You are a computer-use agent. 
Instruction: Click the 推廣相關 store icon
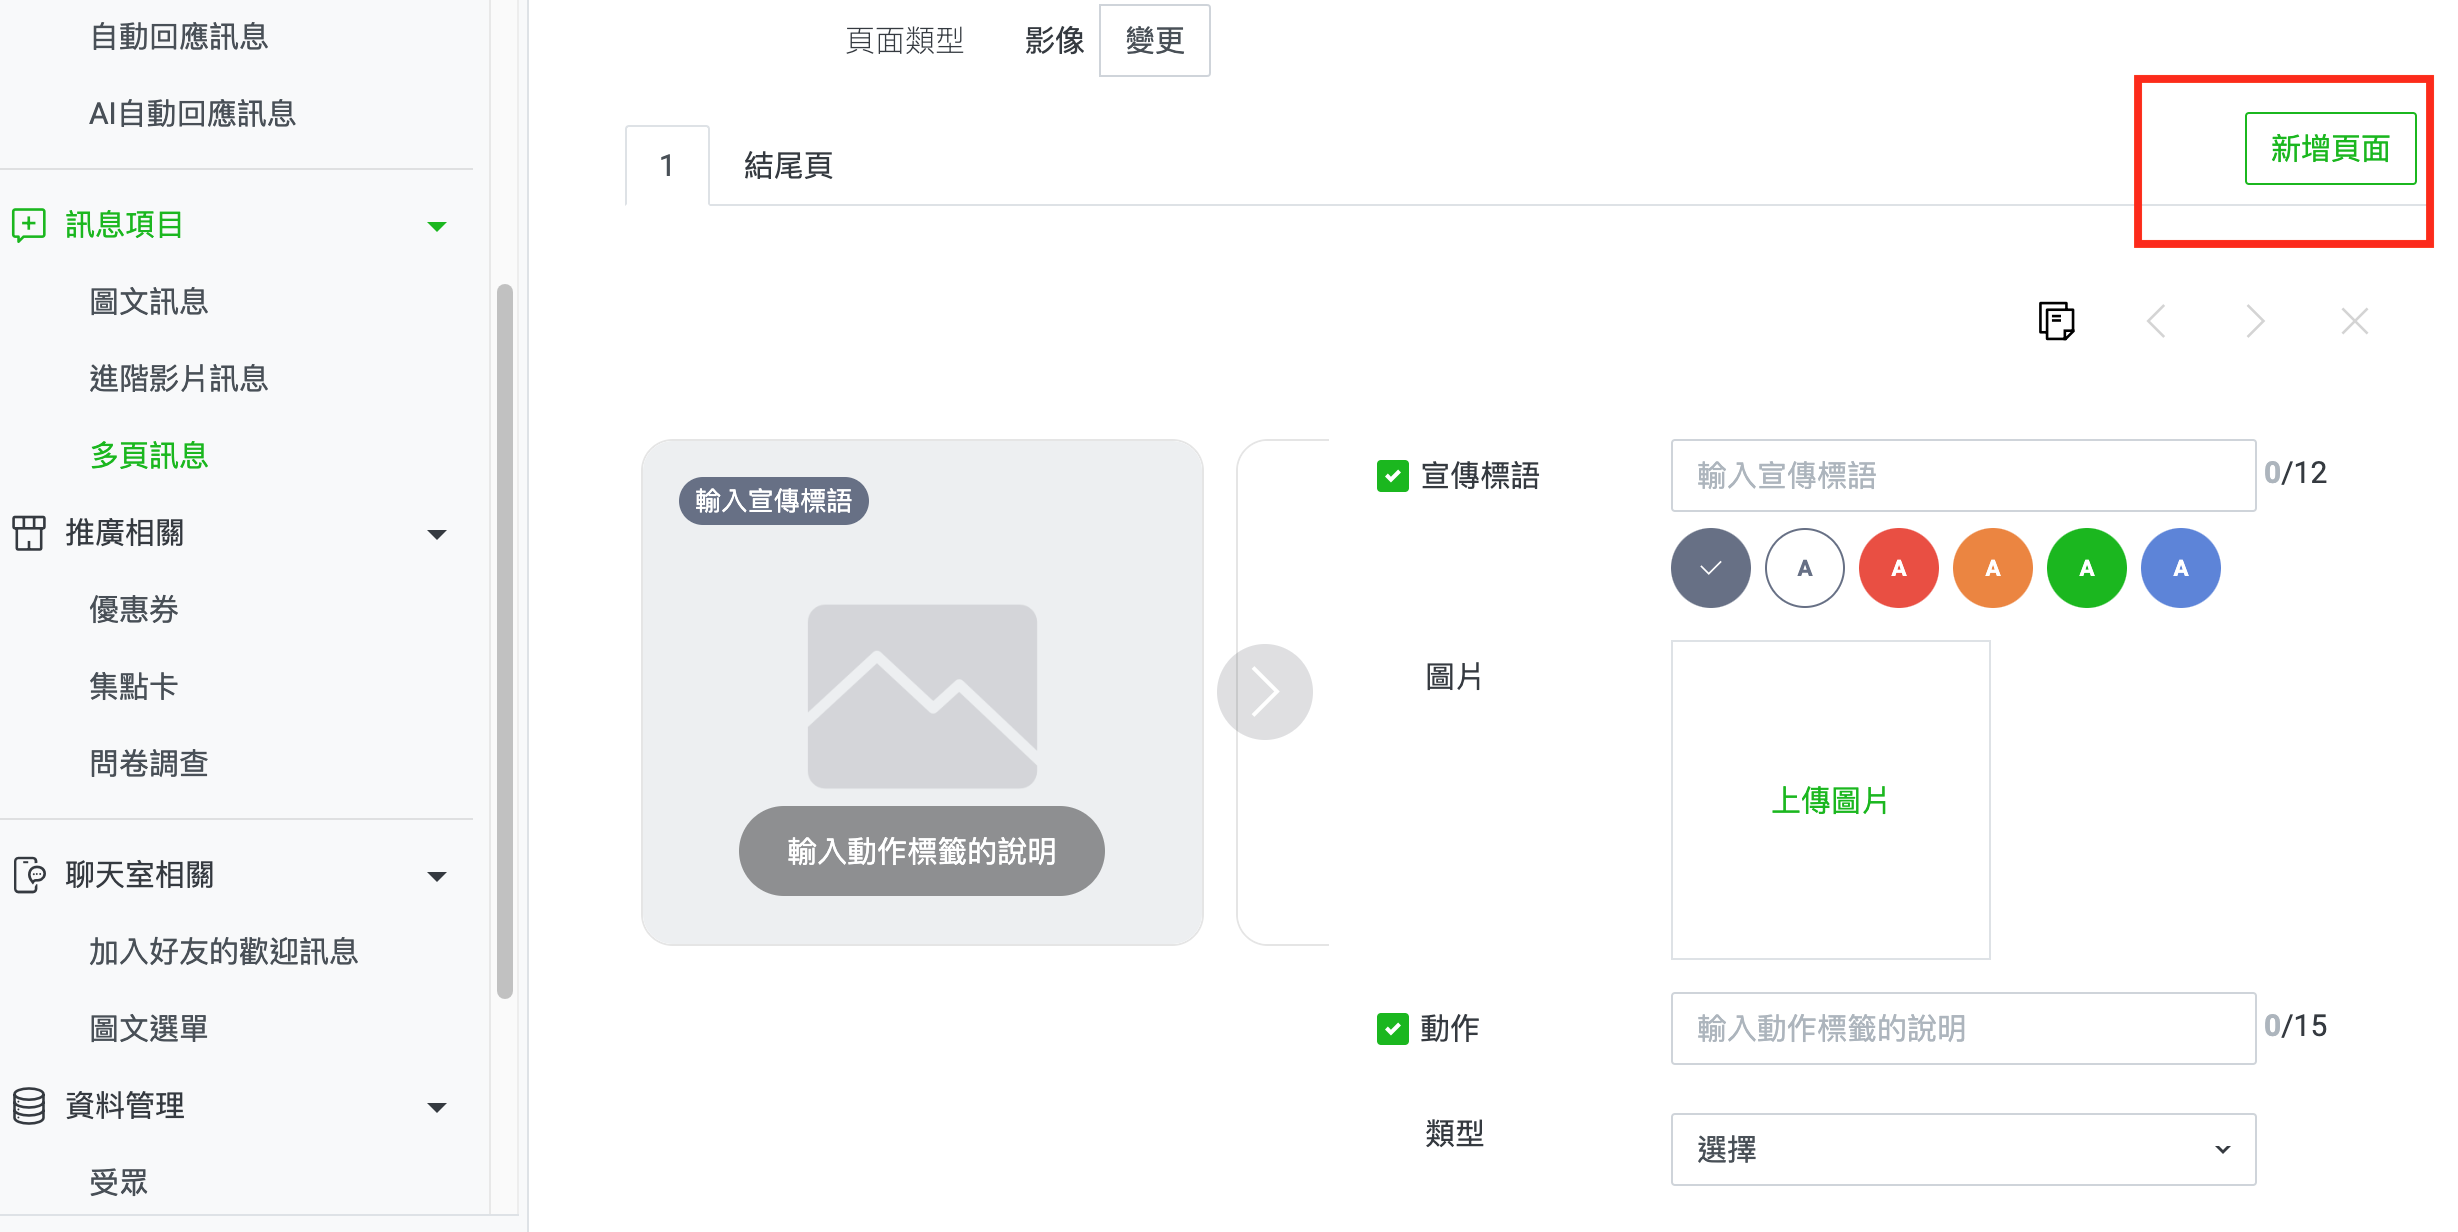[29, 533]
